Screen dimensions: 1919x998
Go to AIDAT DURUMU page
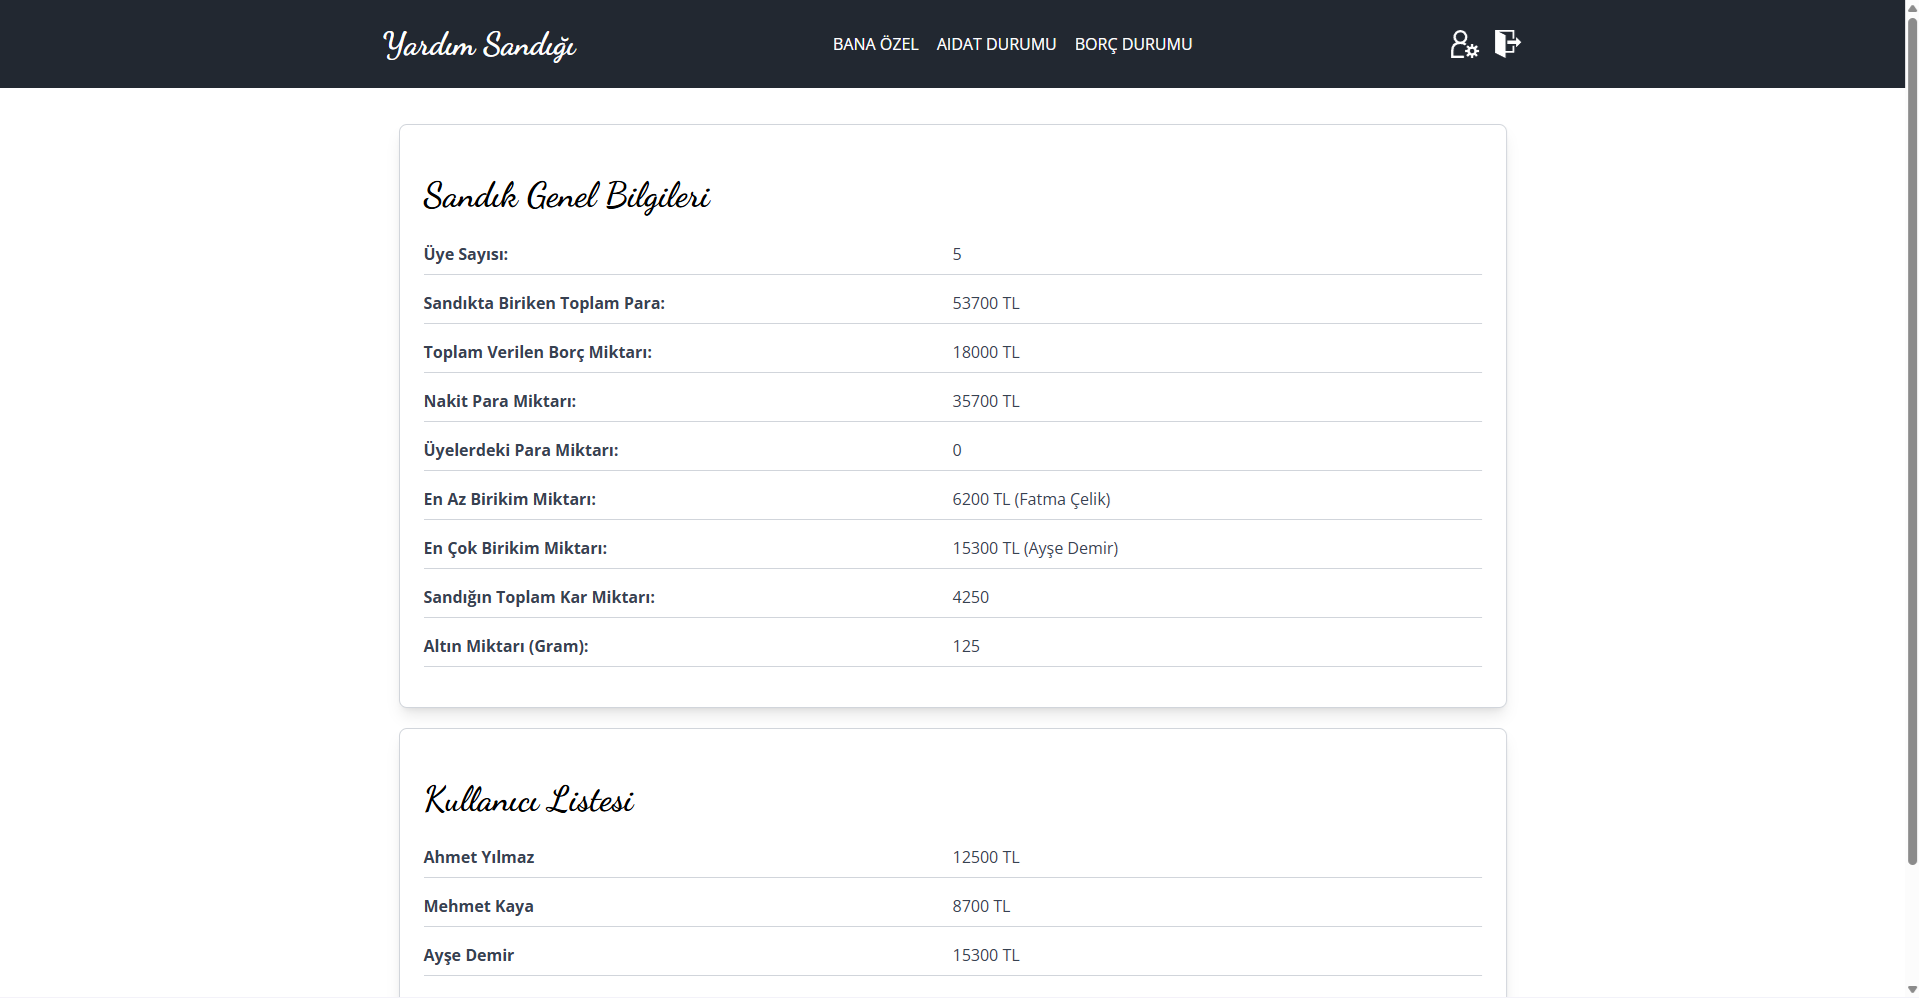coord(996,44)
